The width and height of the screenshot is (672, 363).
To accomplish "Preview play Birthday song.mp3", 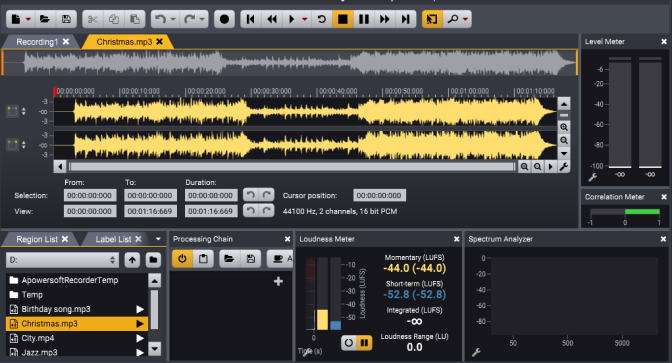I will [x=140, y=309].
